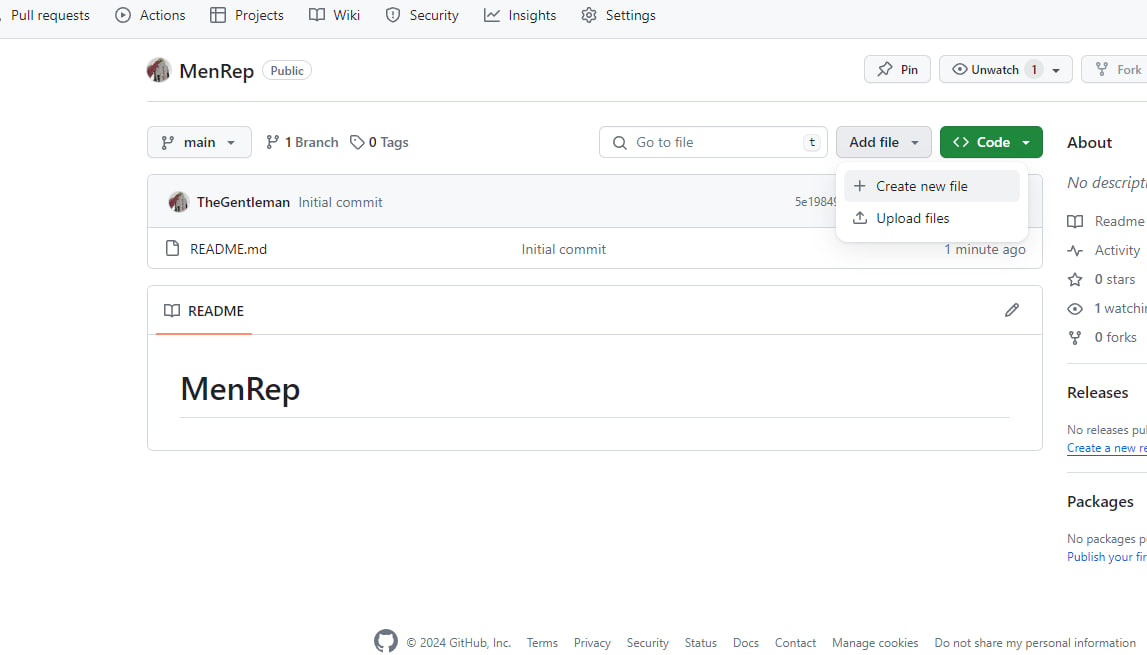Open the Unwatch notification options dropdown arrow
The height and width of the screenshot is (655, 1147).
point(1056,70)
